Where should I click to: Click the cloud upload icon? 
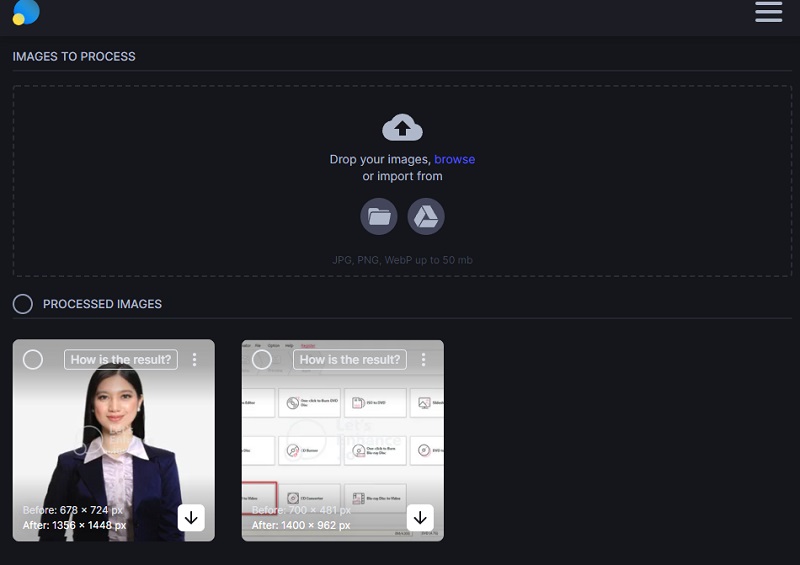[402, 128]
